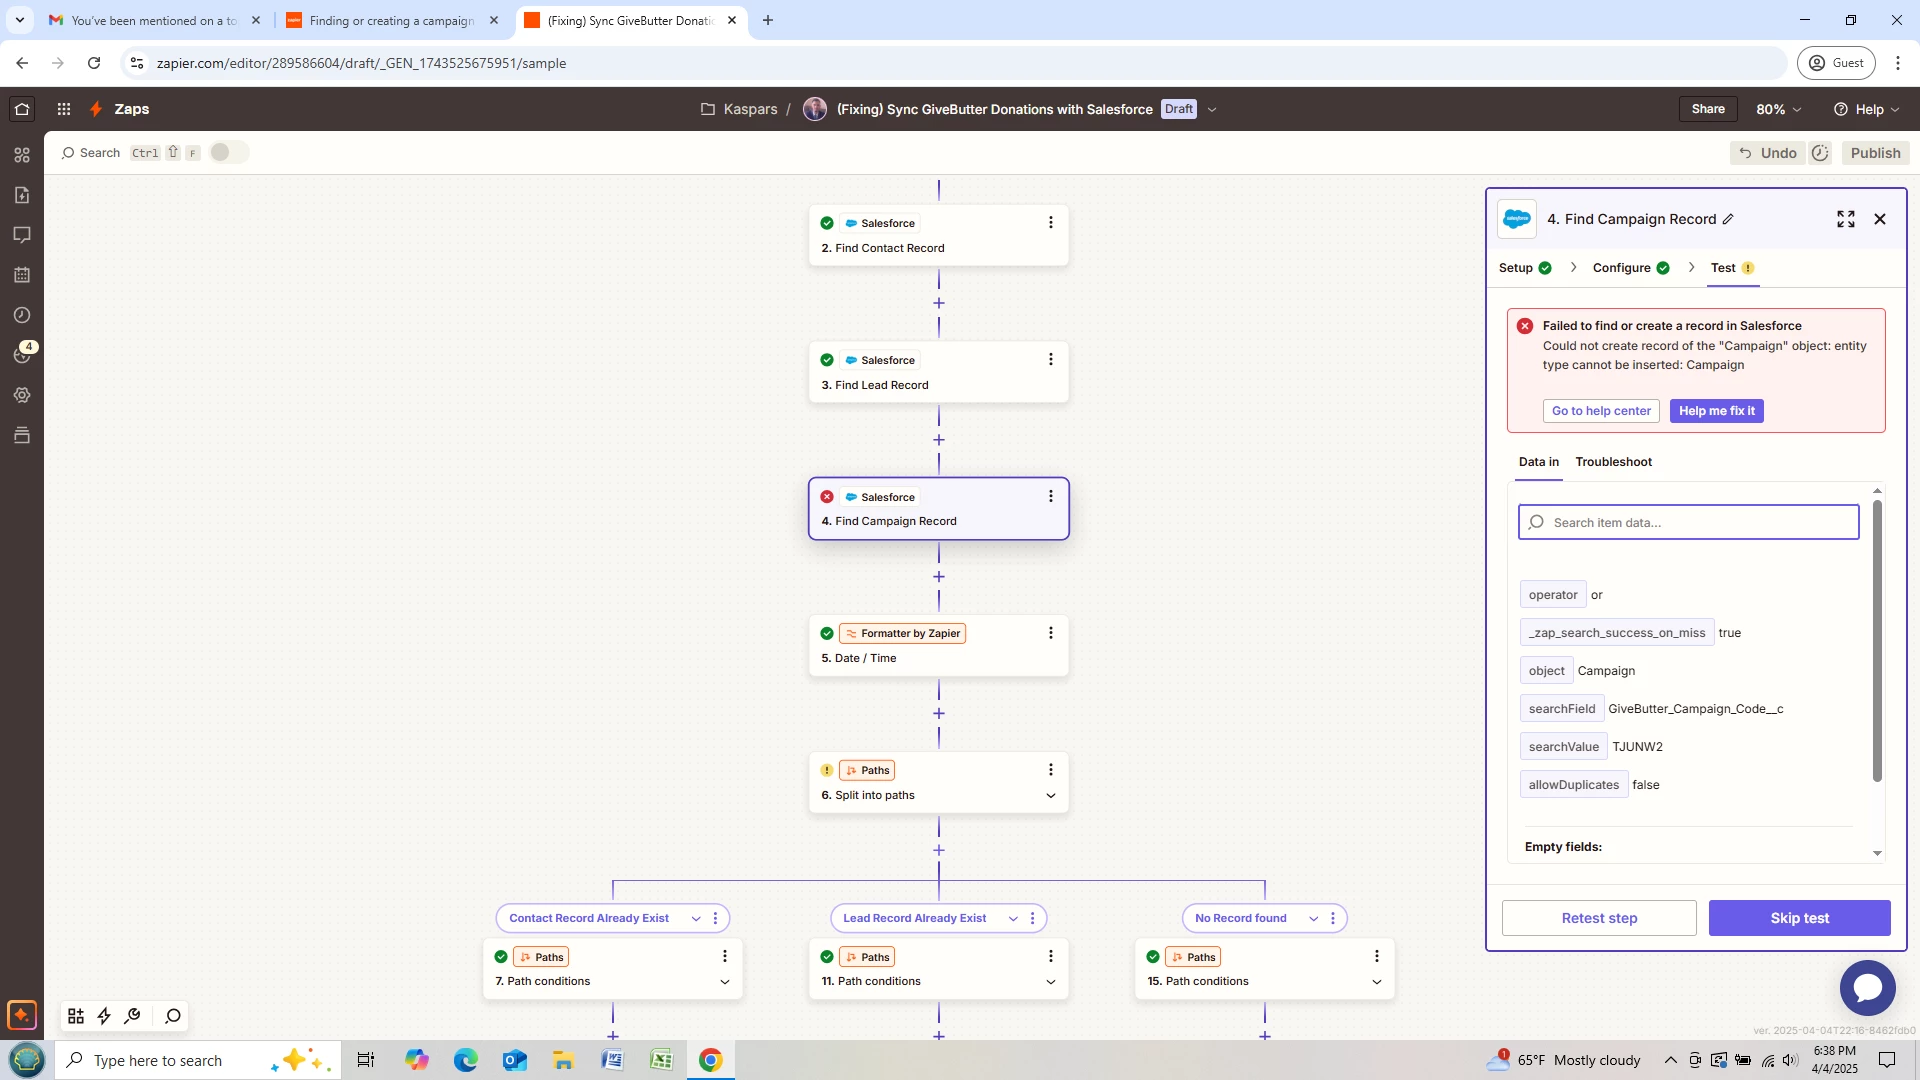Expand the Split into paths step chevron

point(1050,796)
